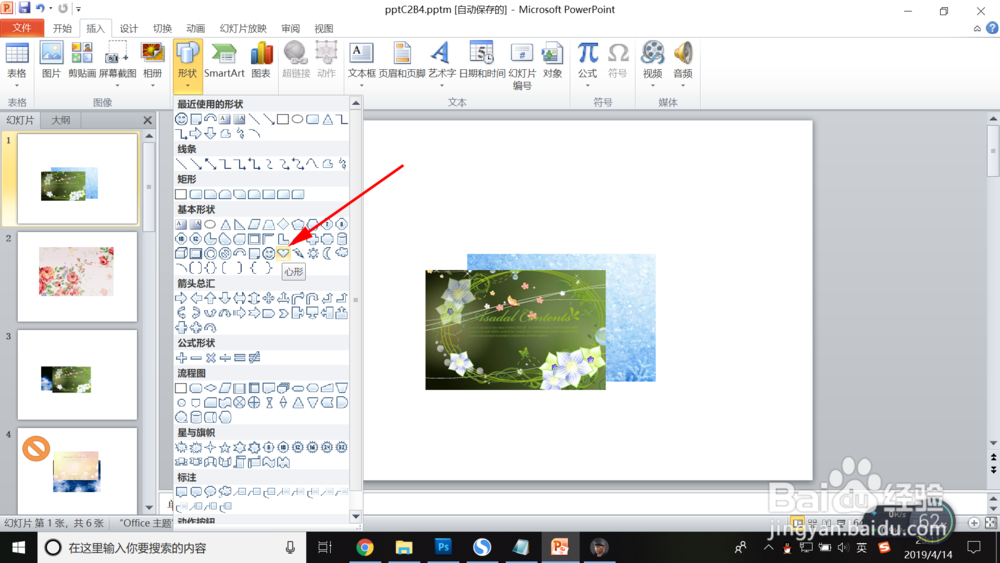Open the 动画 Animations tab
The height and width of the screenshot is (563, 1000).
point(196,28)
